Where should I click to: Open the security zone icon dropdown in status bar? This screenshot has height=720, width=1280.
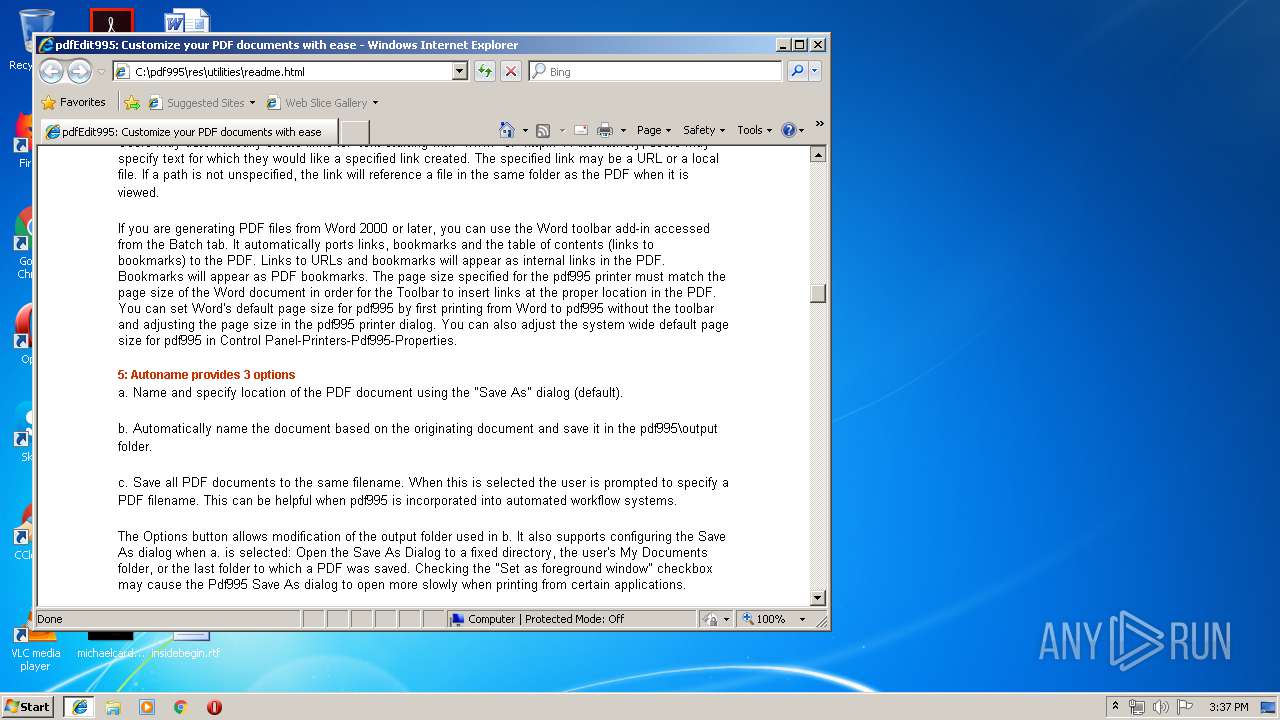[716, 619]
